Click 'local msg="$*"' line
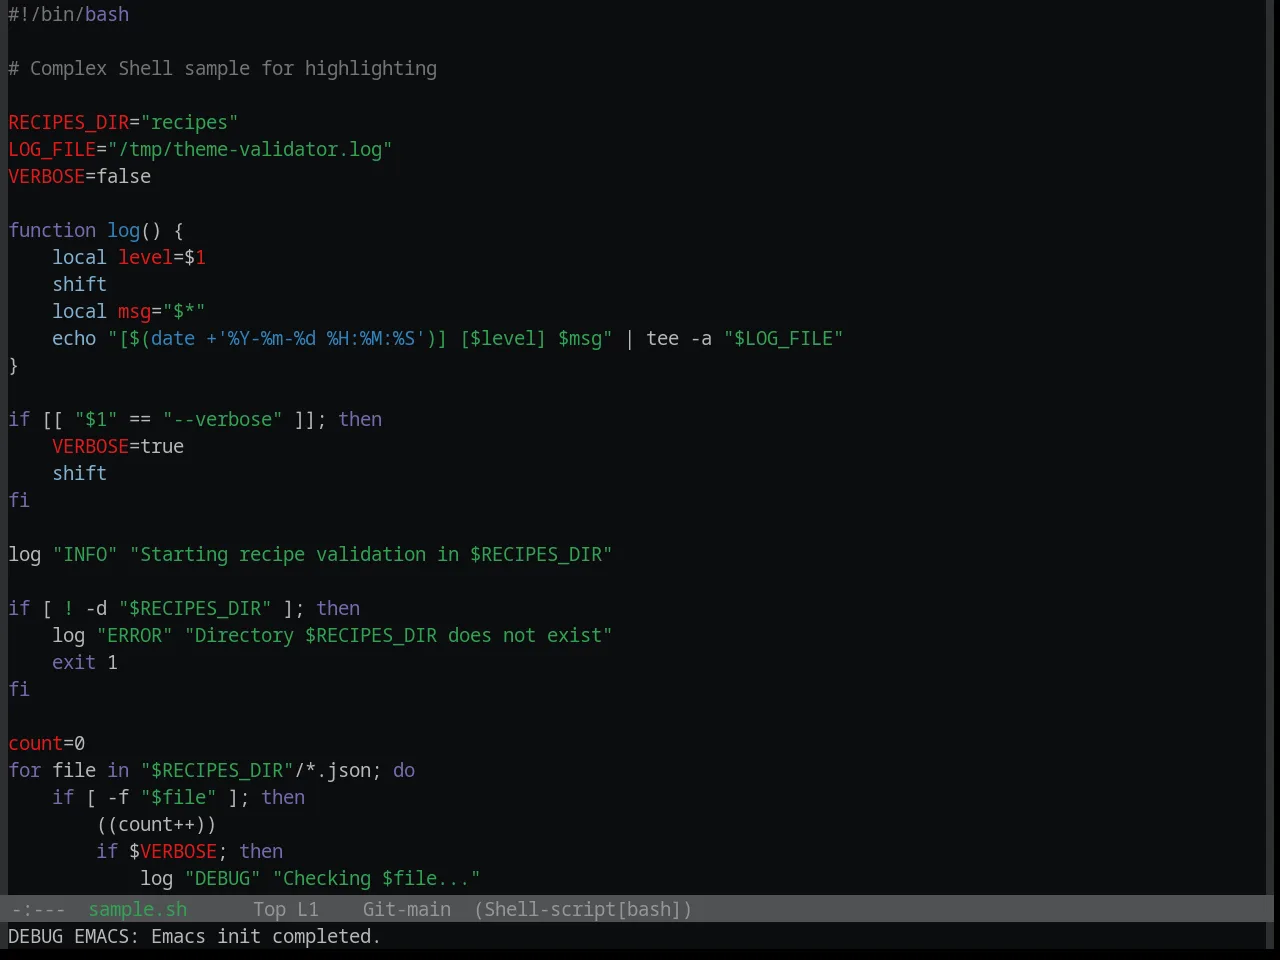The height and width of the screenshot is (960, 1280). point(129,311)
